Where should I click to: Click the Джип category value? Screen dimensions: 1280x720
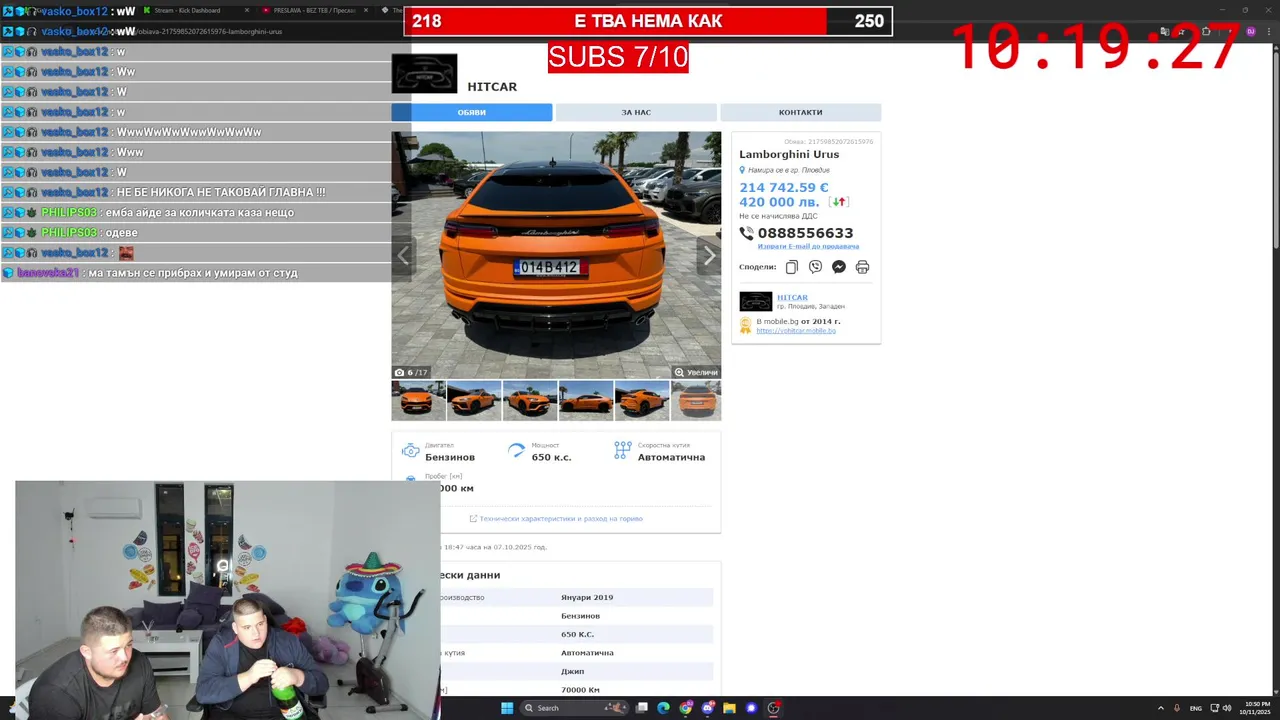pyautogui.click(x=572, y=671)
